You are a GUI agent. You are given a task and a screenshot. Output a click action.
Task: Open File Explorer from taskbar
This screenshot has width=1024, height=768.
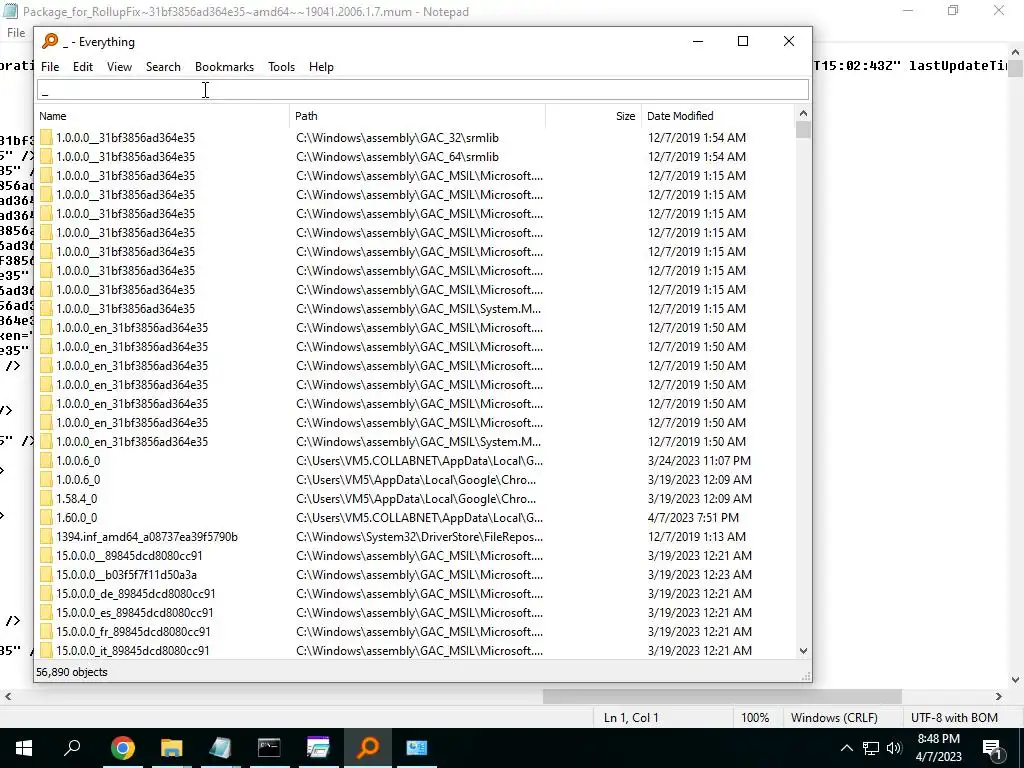(x=171, y=748)
